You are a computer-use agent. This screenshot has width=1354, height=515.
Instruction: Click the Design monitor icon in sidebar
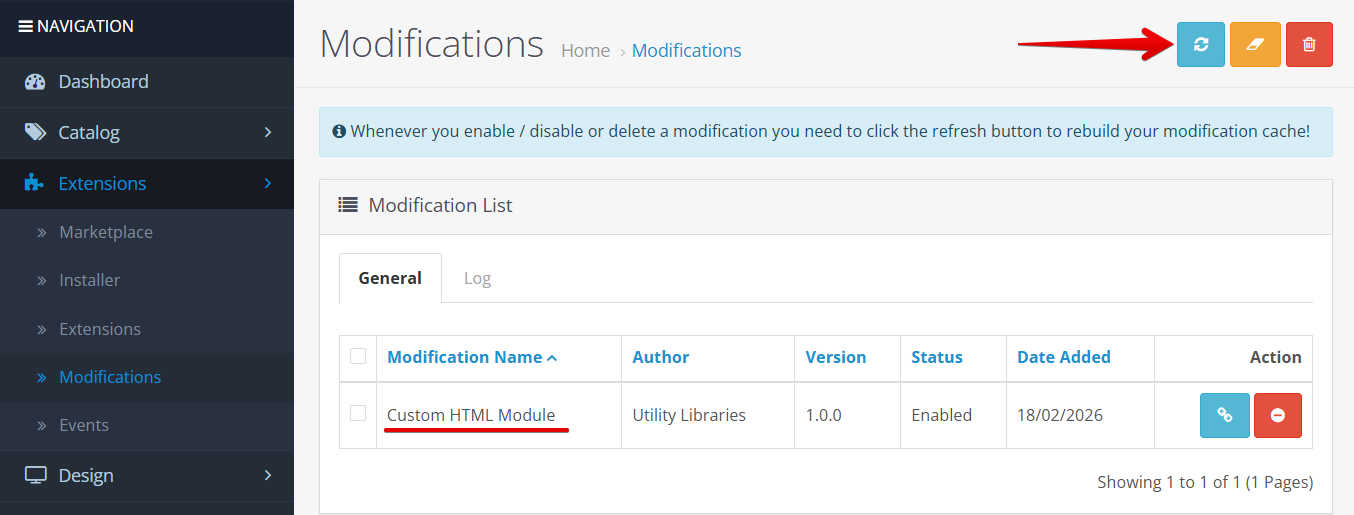pyautogui.click(x=36, y=475)
